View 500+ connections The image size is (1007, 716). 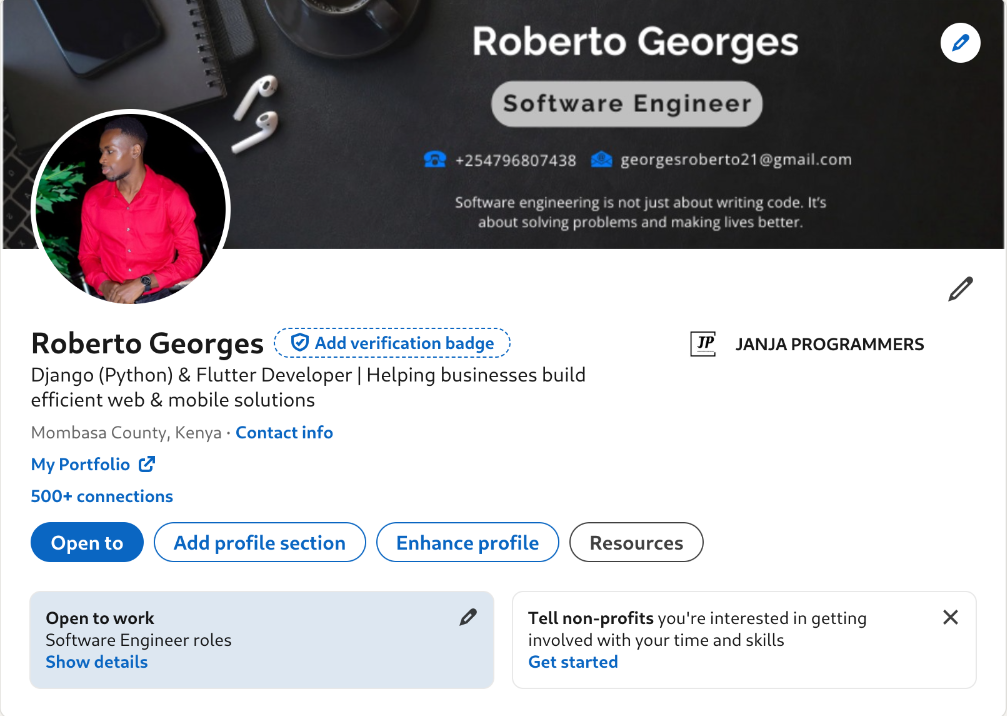[x=102, y=496]
